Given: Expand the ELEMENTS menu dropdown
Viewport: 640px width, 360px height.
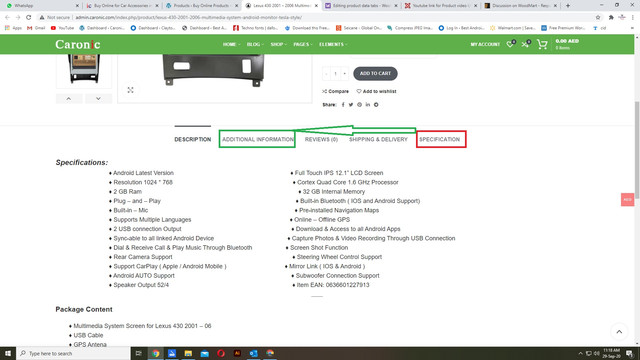Looking at the screenshot, I should (333, 44).
